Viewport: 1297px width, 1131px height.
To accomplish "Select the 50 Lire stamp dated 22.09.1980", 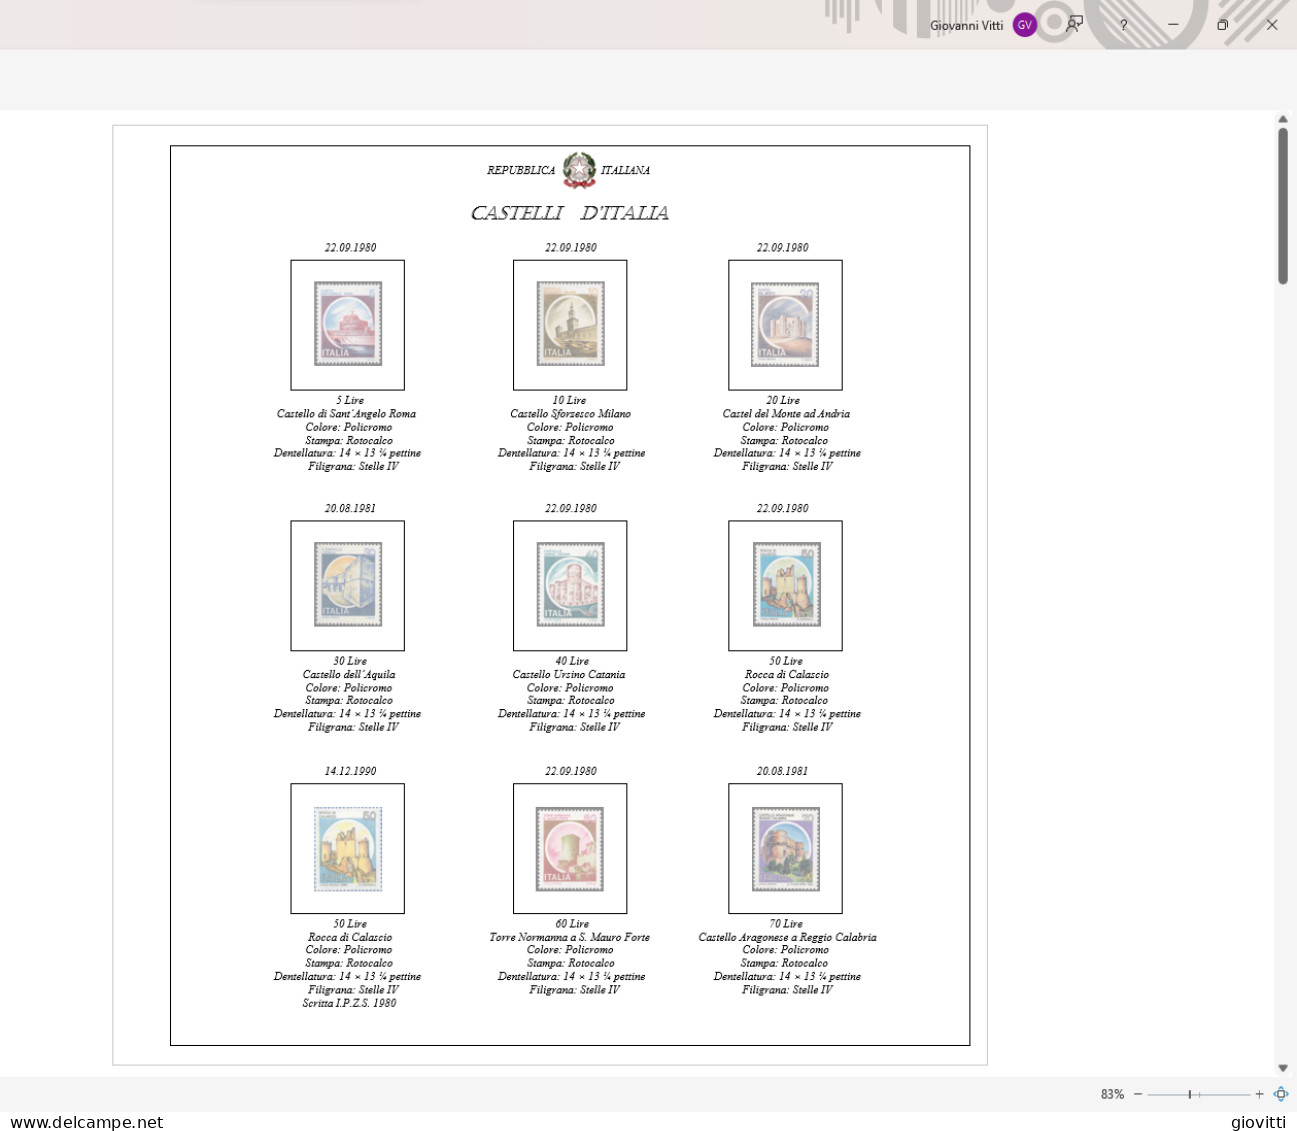I will 786,585.
